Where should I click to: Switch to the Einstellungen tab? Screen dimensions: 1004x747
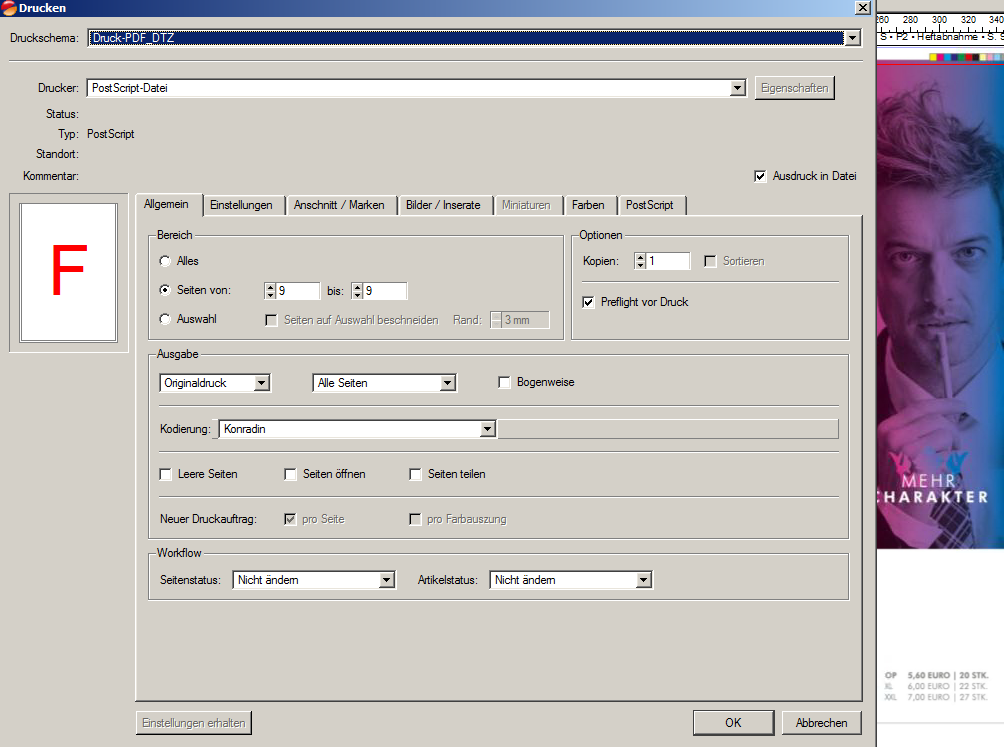(241, 205)
